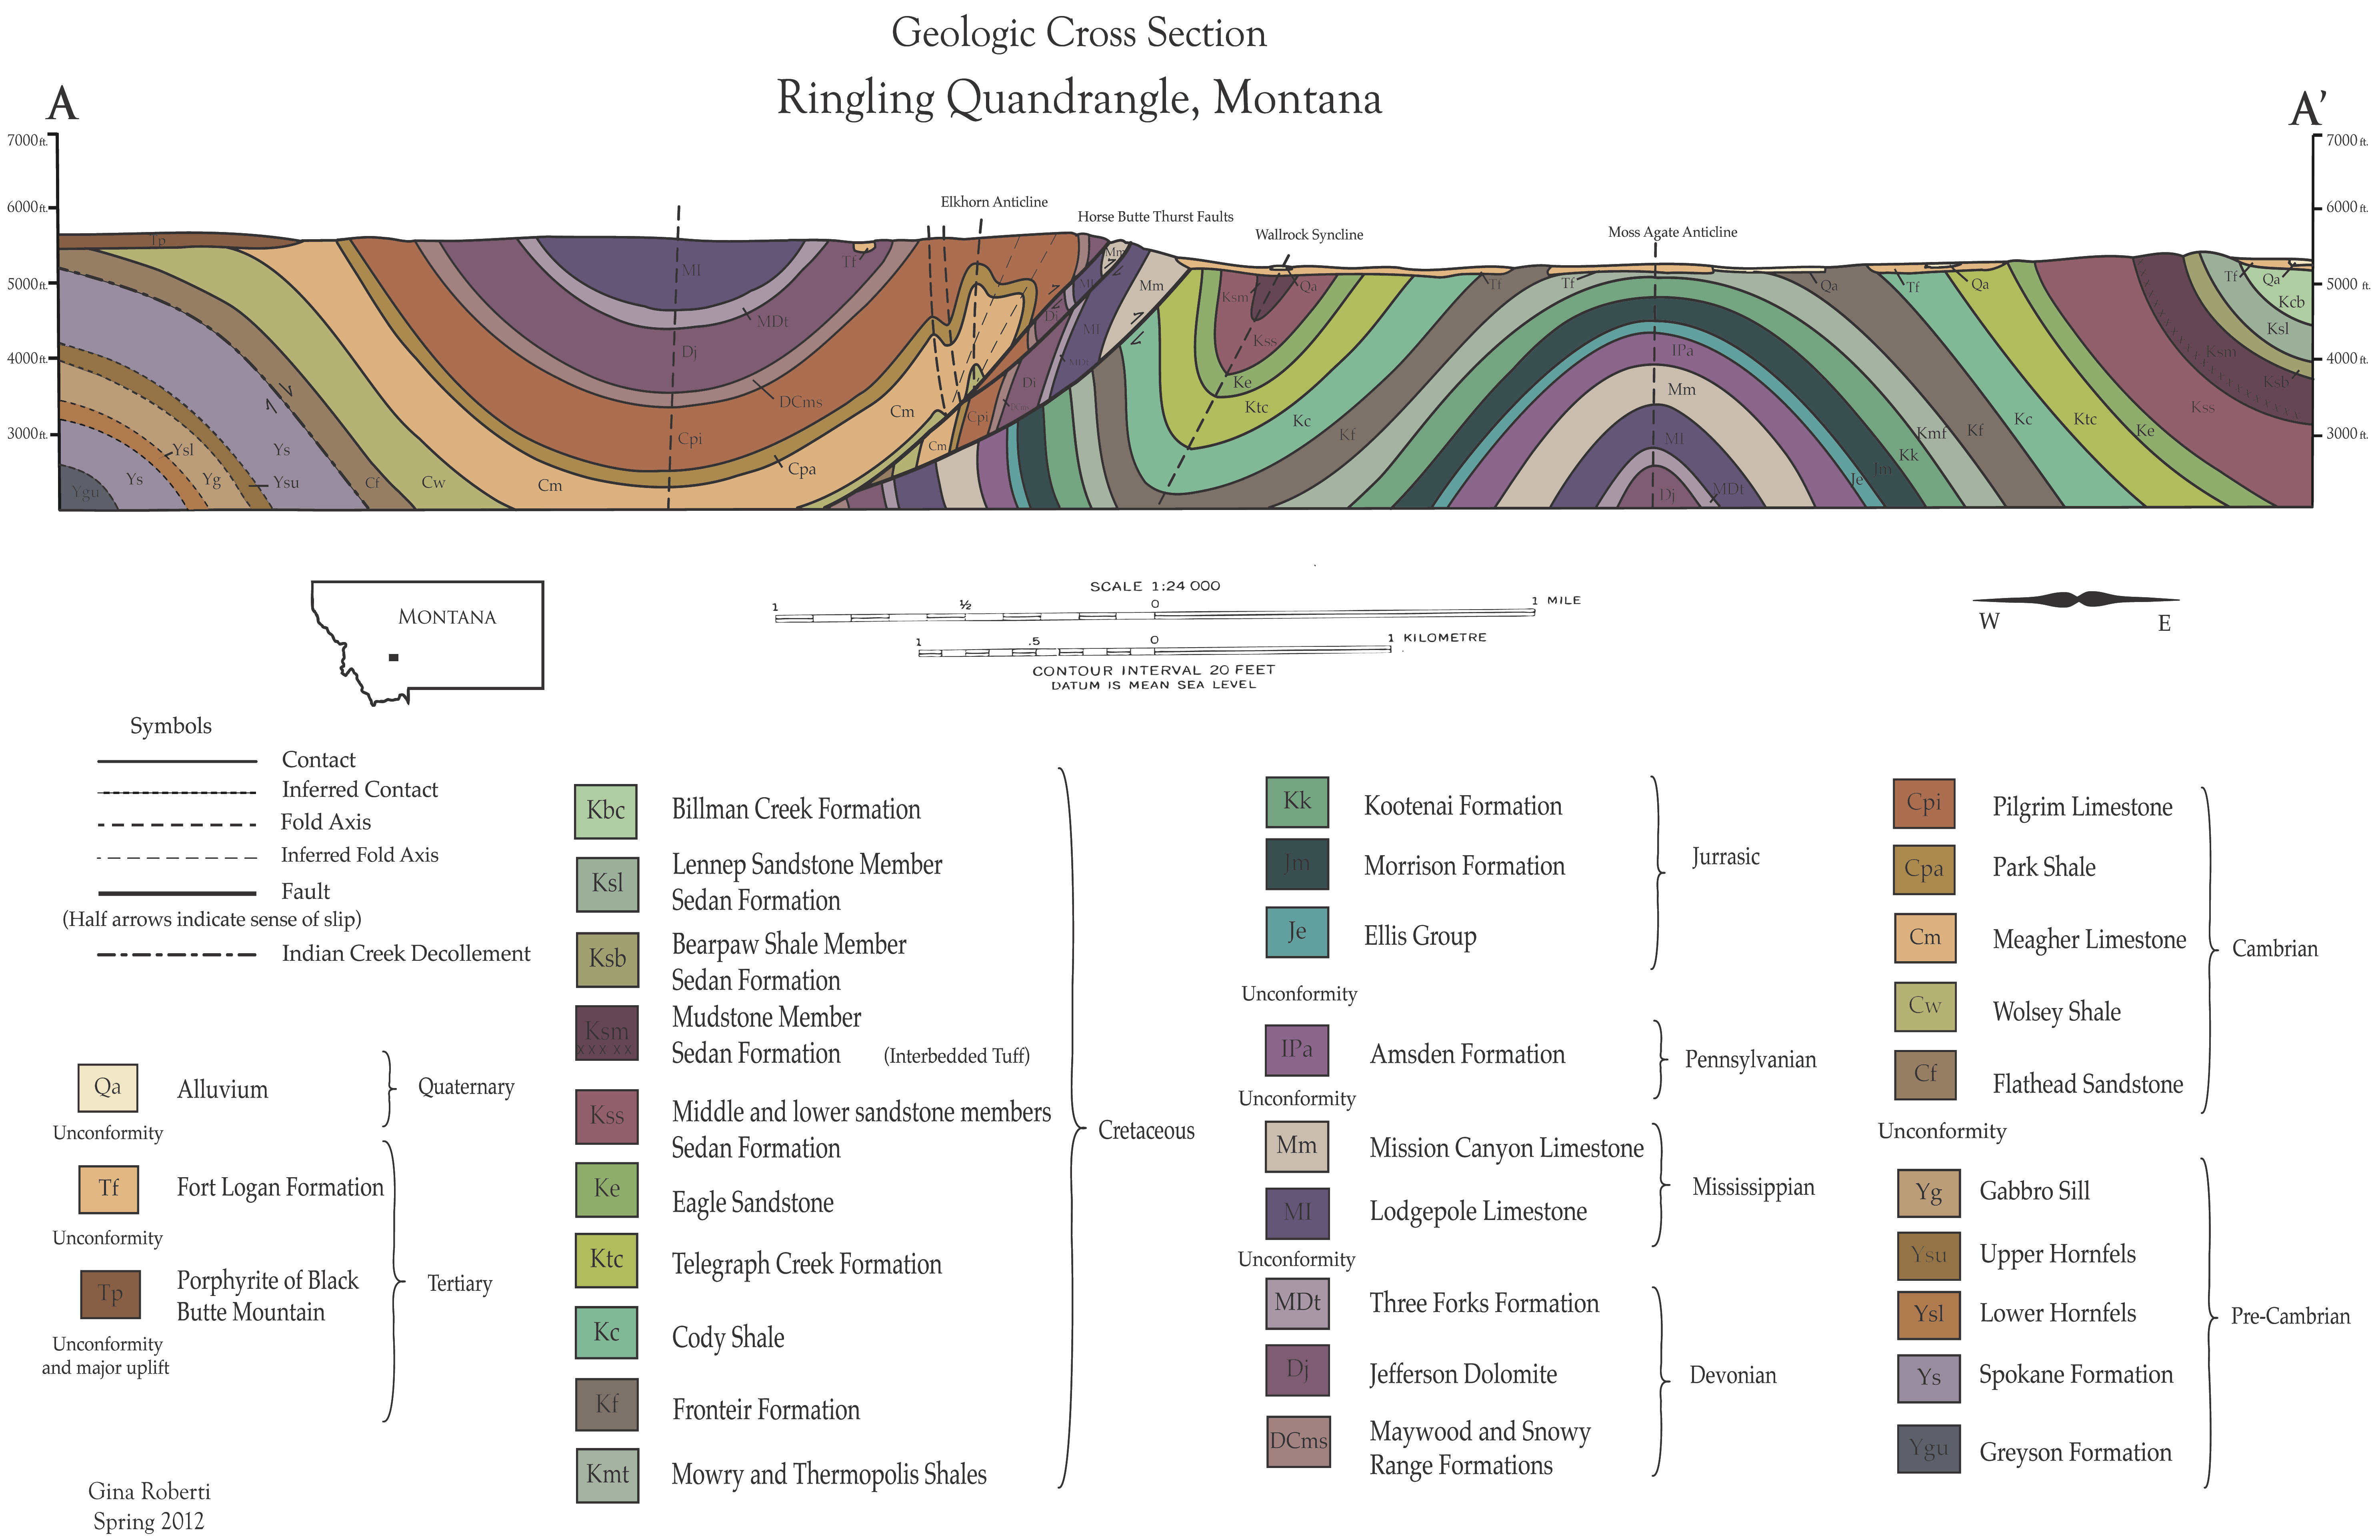This screenshot has height=1540, width=2380.
Task: Click the W–E compass direction symbol
Action: click(2077, 611)
